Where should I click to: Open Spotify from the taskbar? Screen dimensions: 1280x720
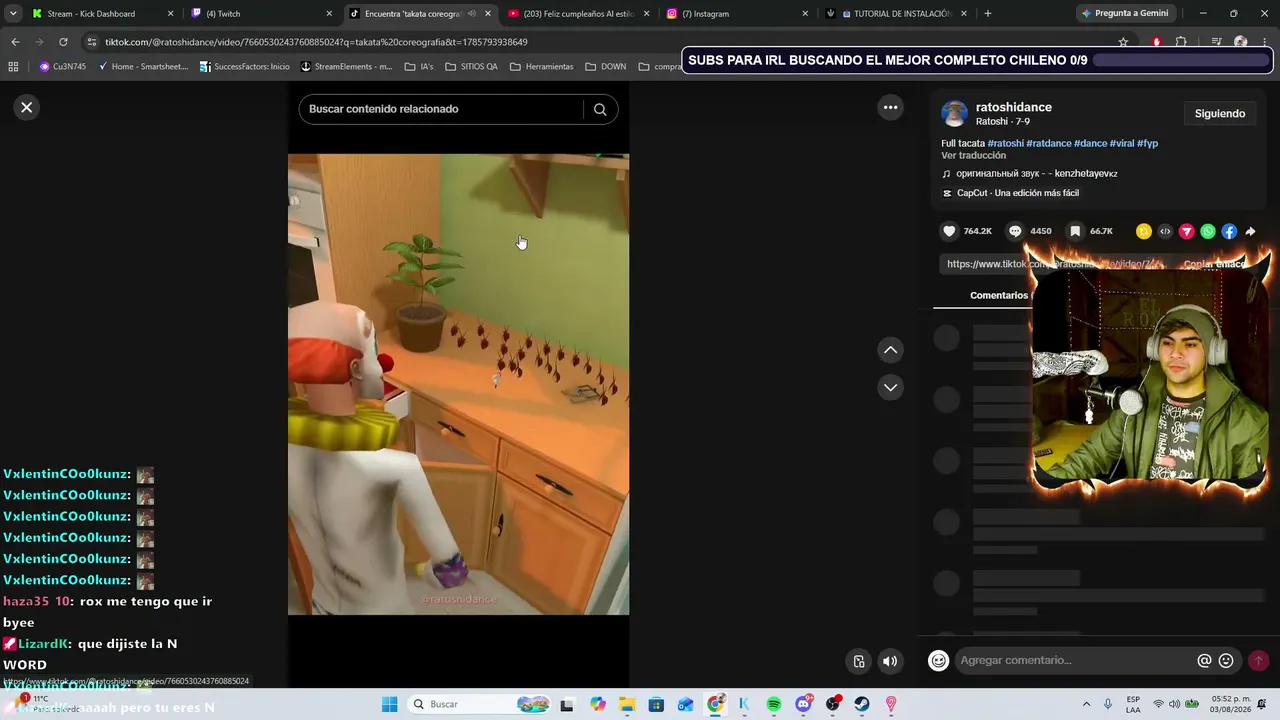tap(774, 704)
